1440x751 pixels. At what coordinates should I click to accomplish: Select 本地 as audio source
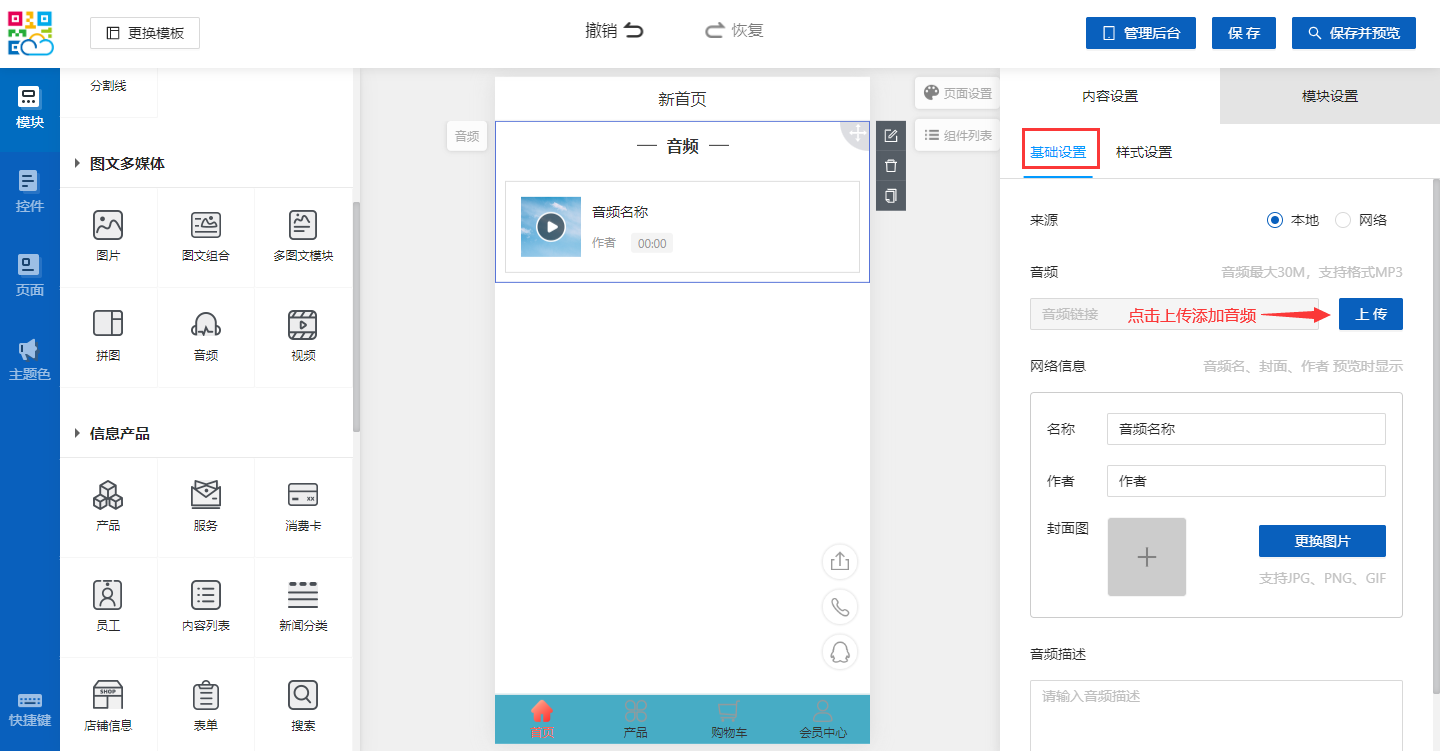[x=1275, y=220]
